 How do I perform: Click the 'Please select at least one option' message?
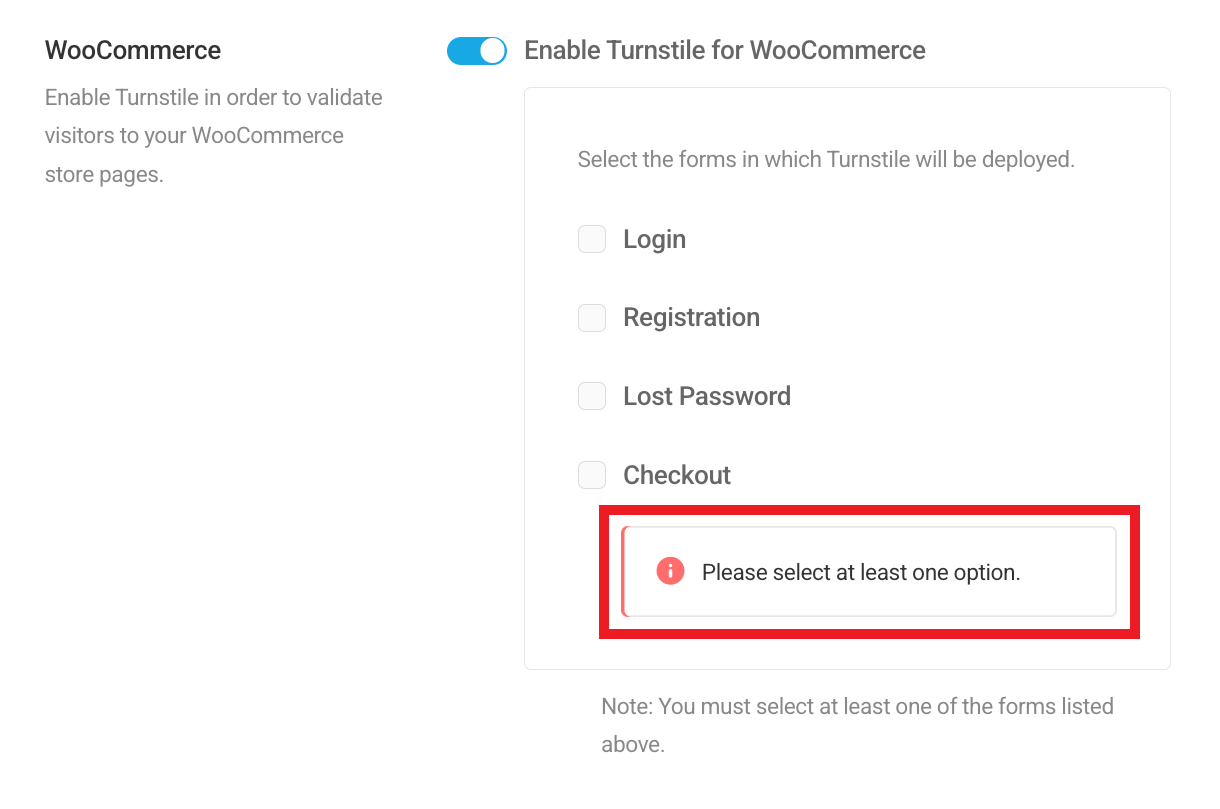point(861,571)
